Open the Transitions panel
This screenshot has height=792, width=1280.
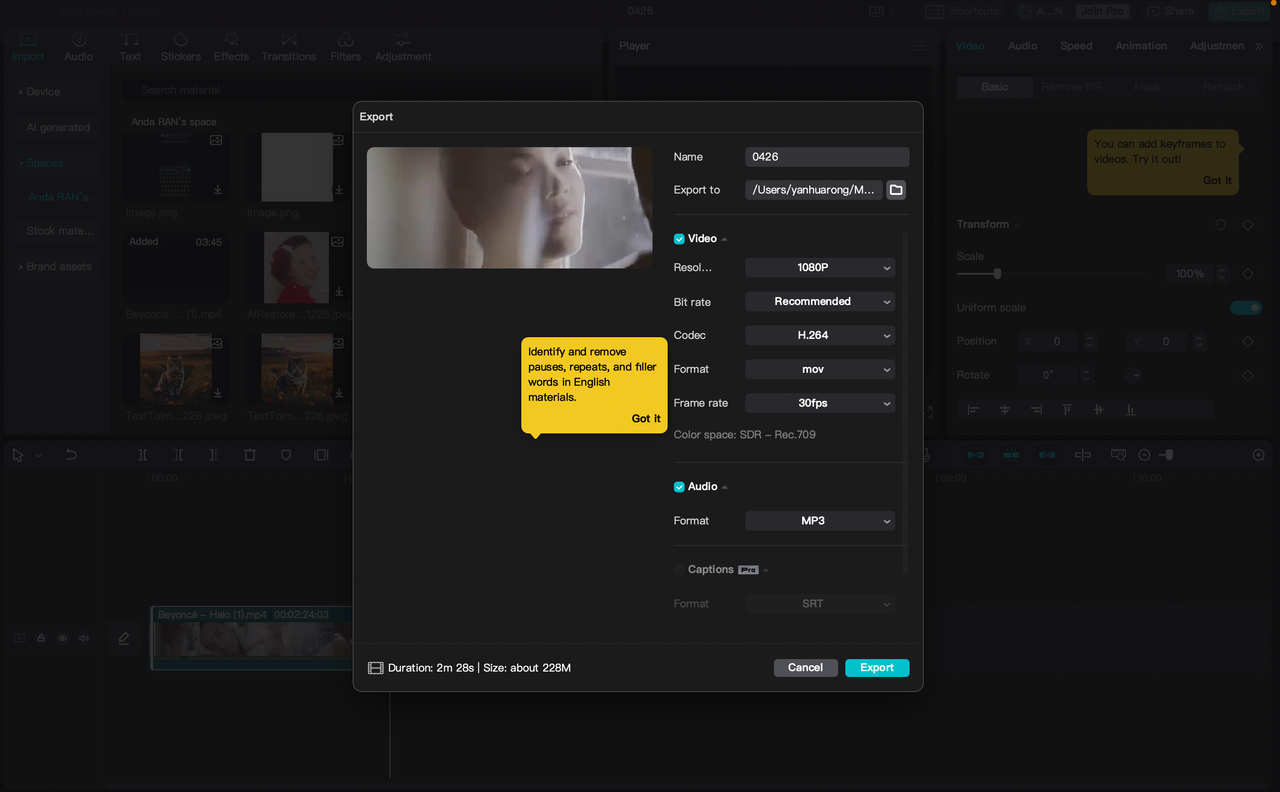288,46
